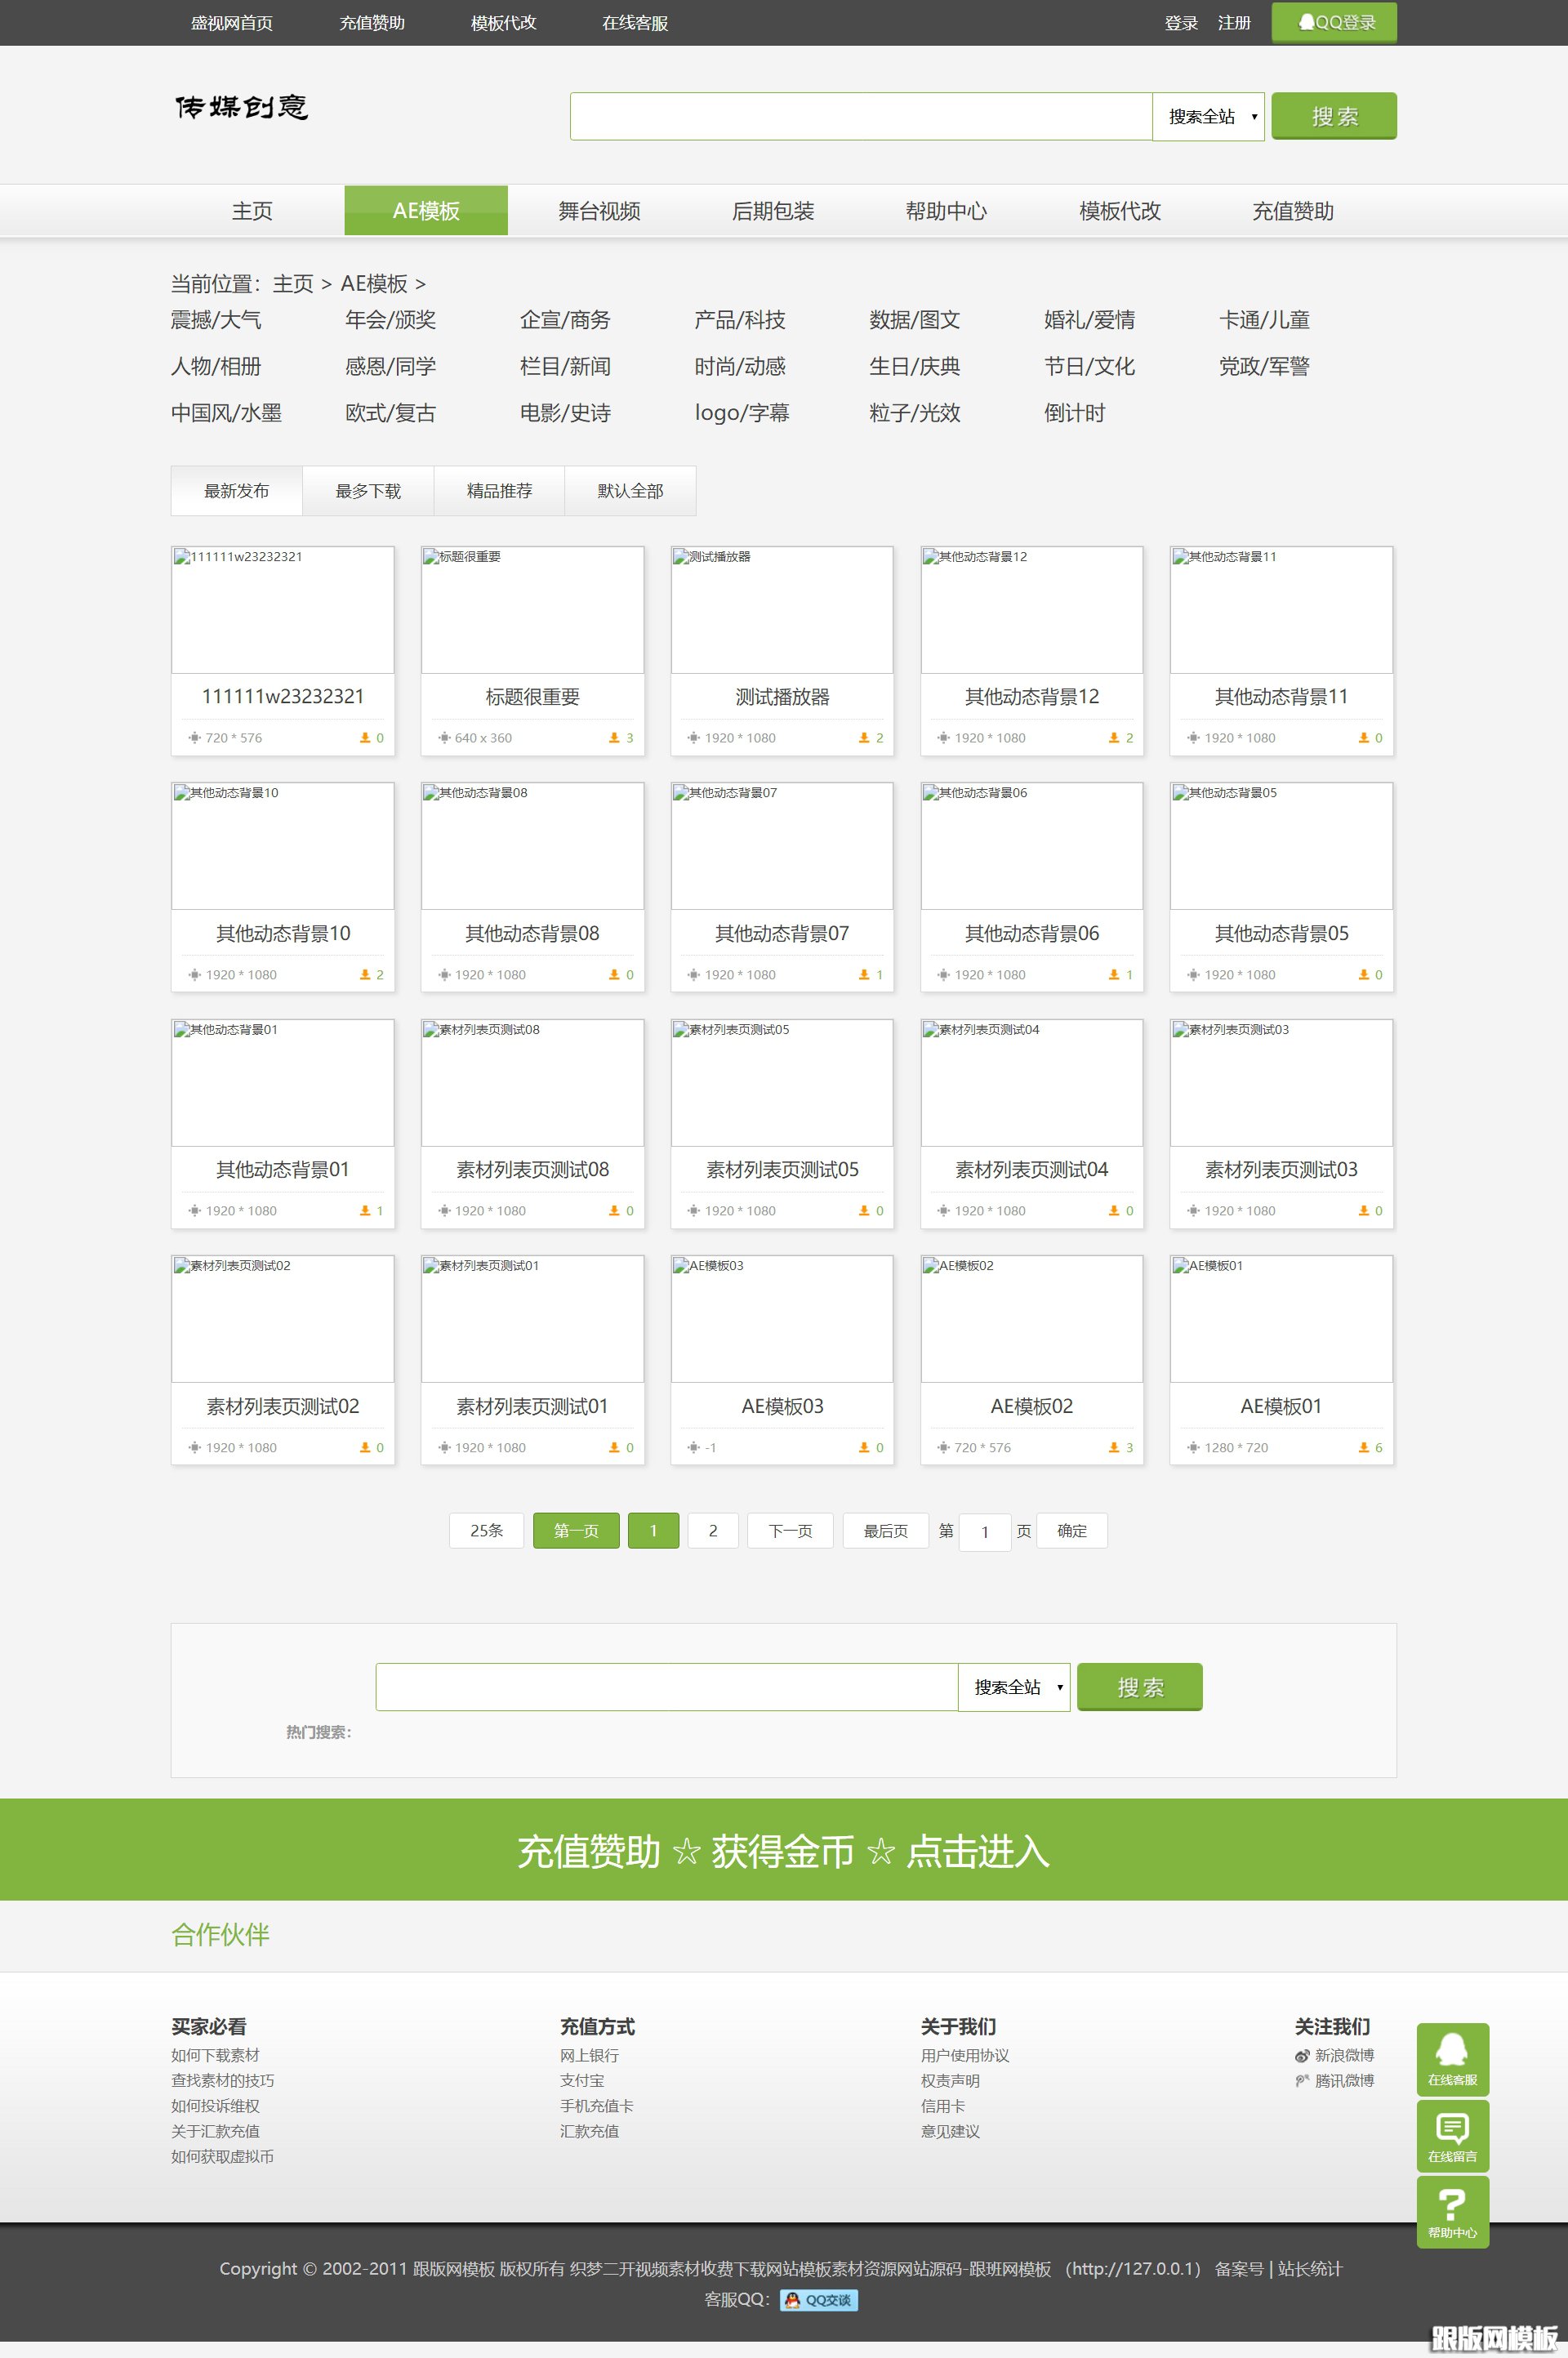The height and width of the screenshot is (2358, 1568).
Task: Click the page number input in pagination
Action: [985, 1530]
